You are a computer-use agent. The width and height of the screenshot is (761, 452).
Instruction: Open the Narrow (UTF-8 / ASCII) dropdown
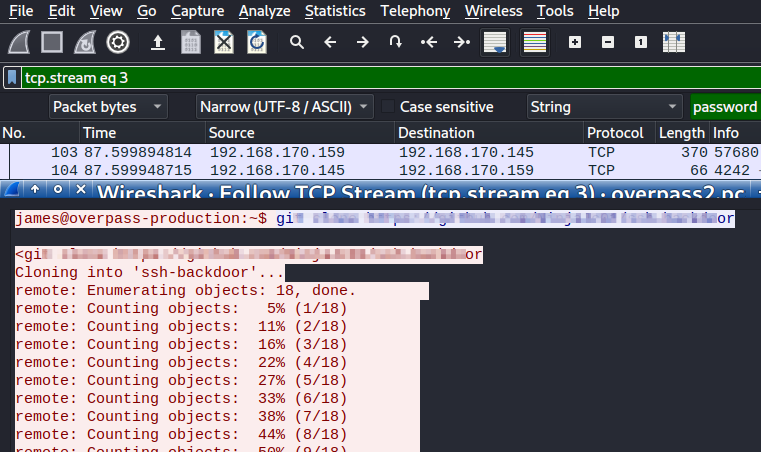point(284,107)
